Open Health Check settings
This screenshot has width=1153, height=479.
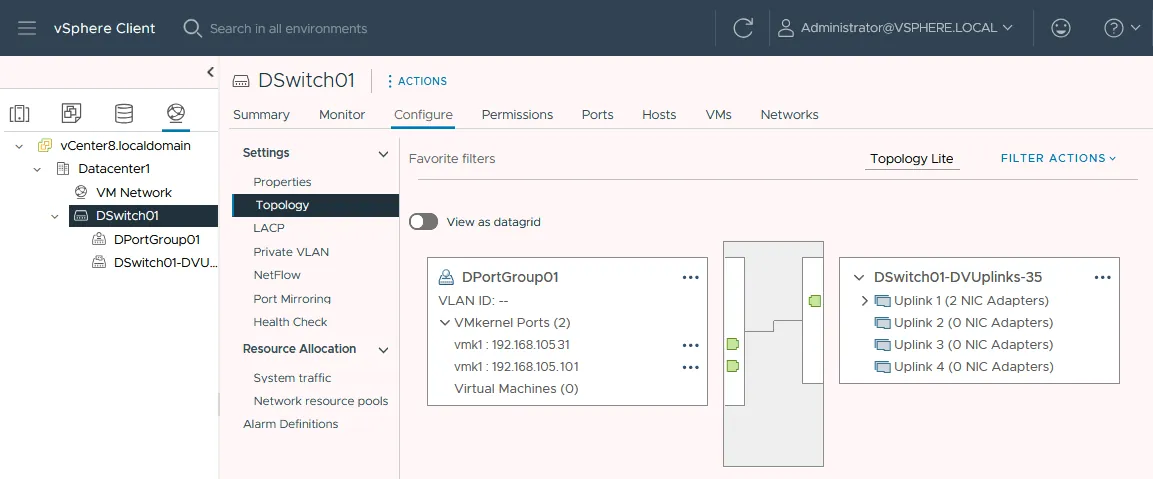pyautogui.click(x=290, y=322)
